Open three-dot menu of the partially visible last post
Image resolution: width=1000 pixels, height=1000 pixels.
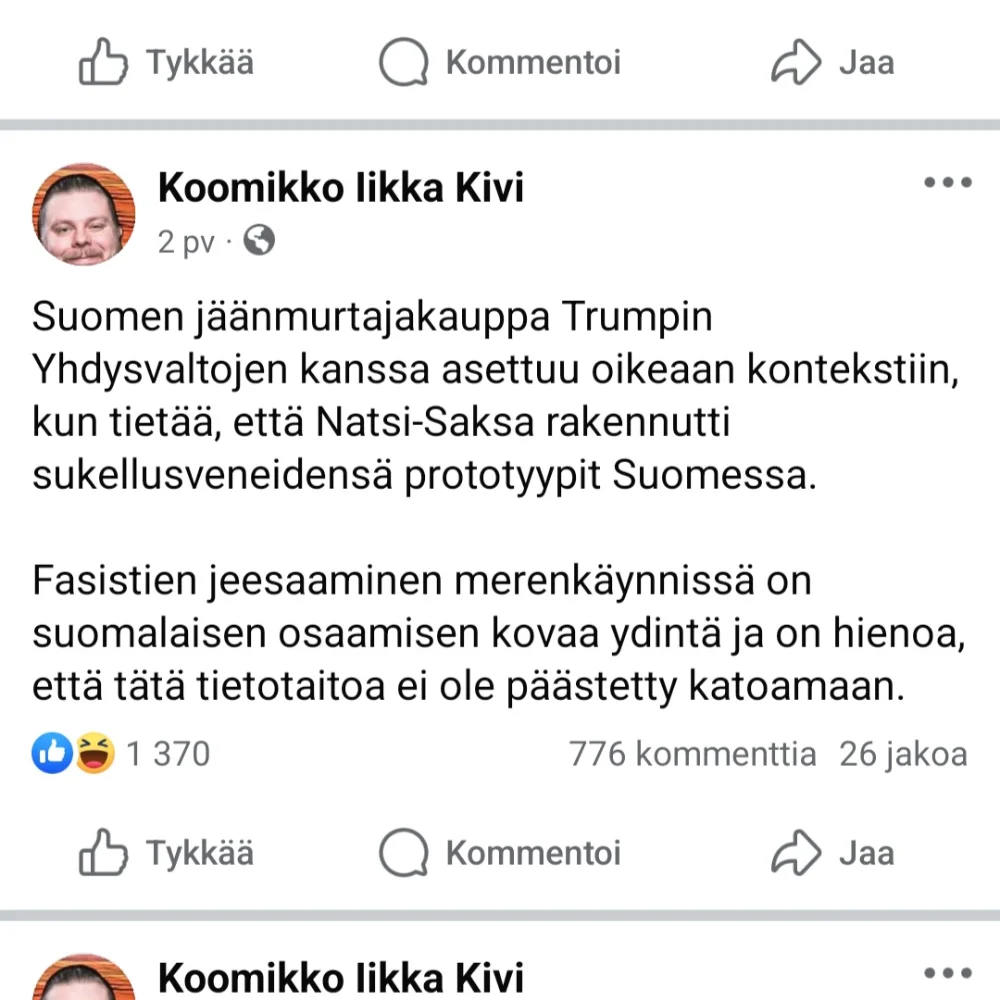pos(947,973)
